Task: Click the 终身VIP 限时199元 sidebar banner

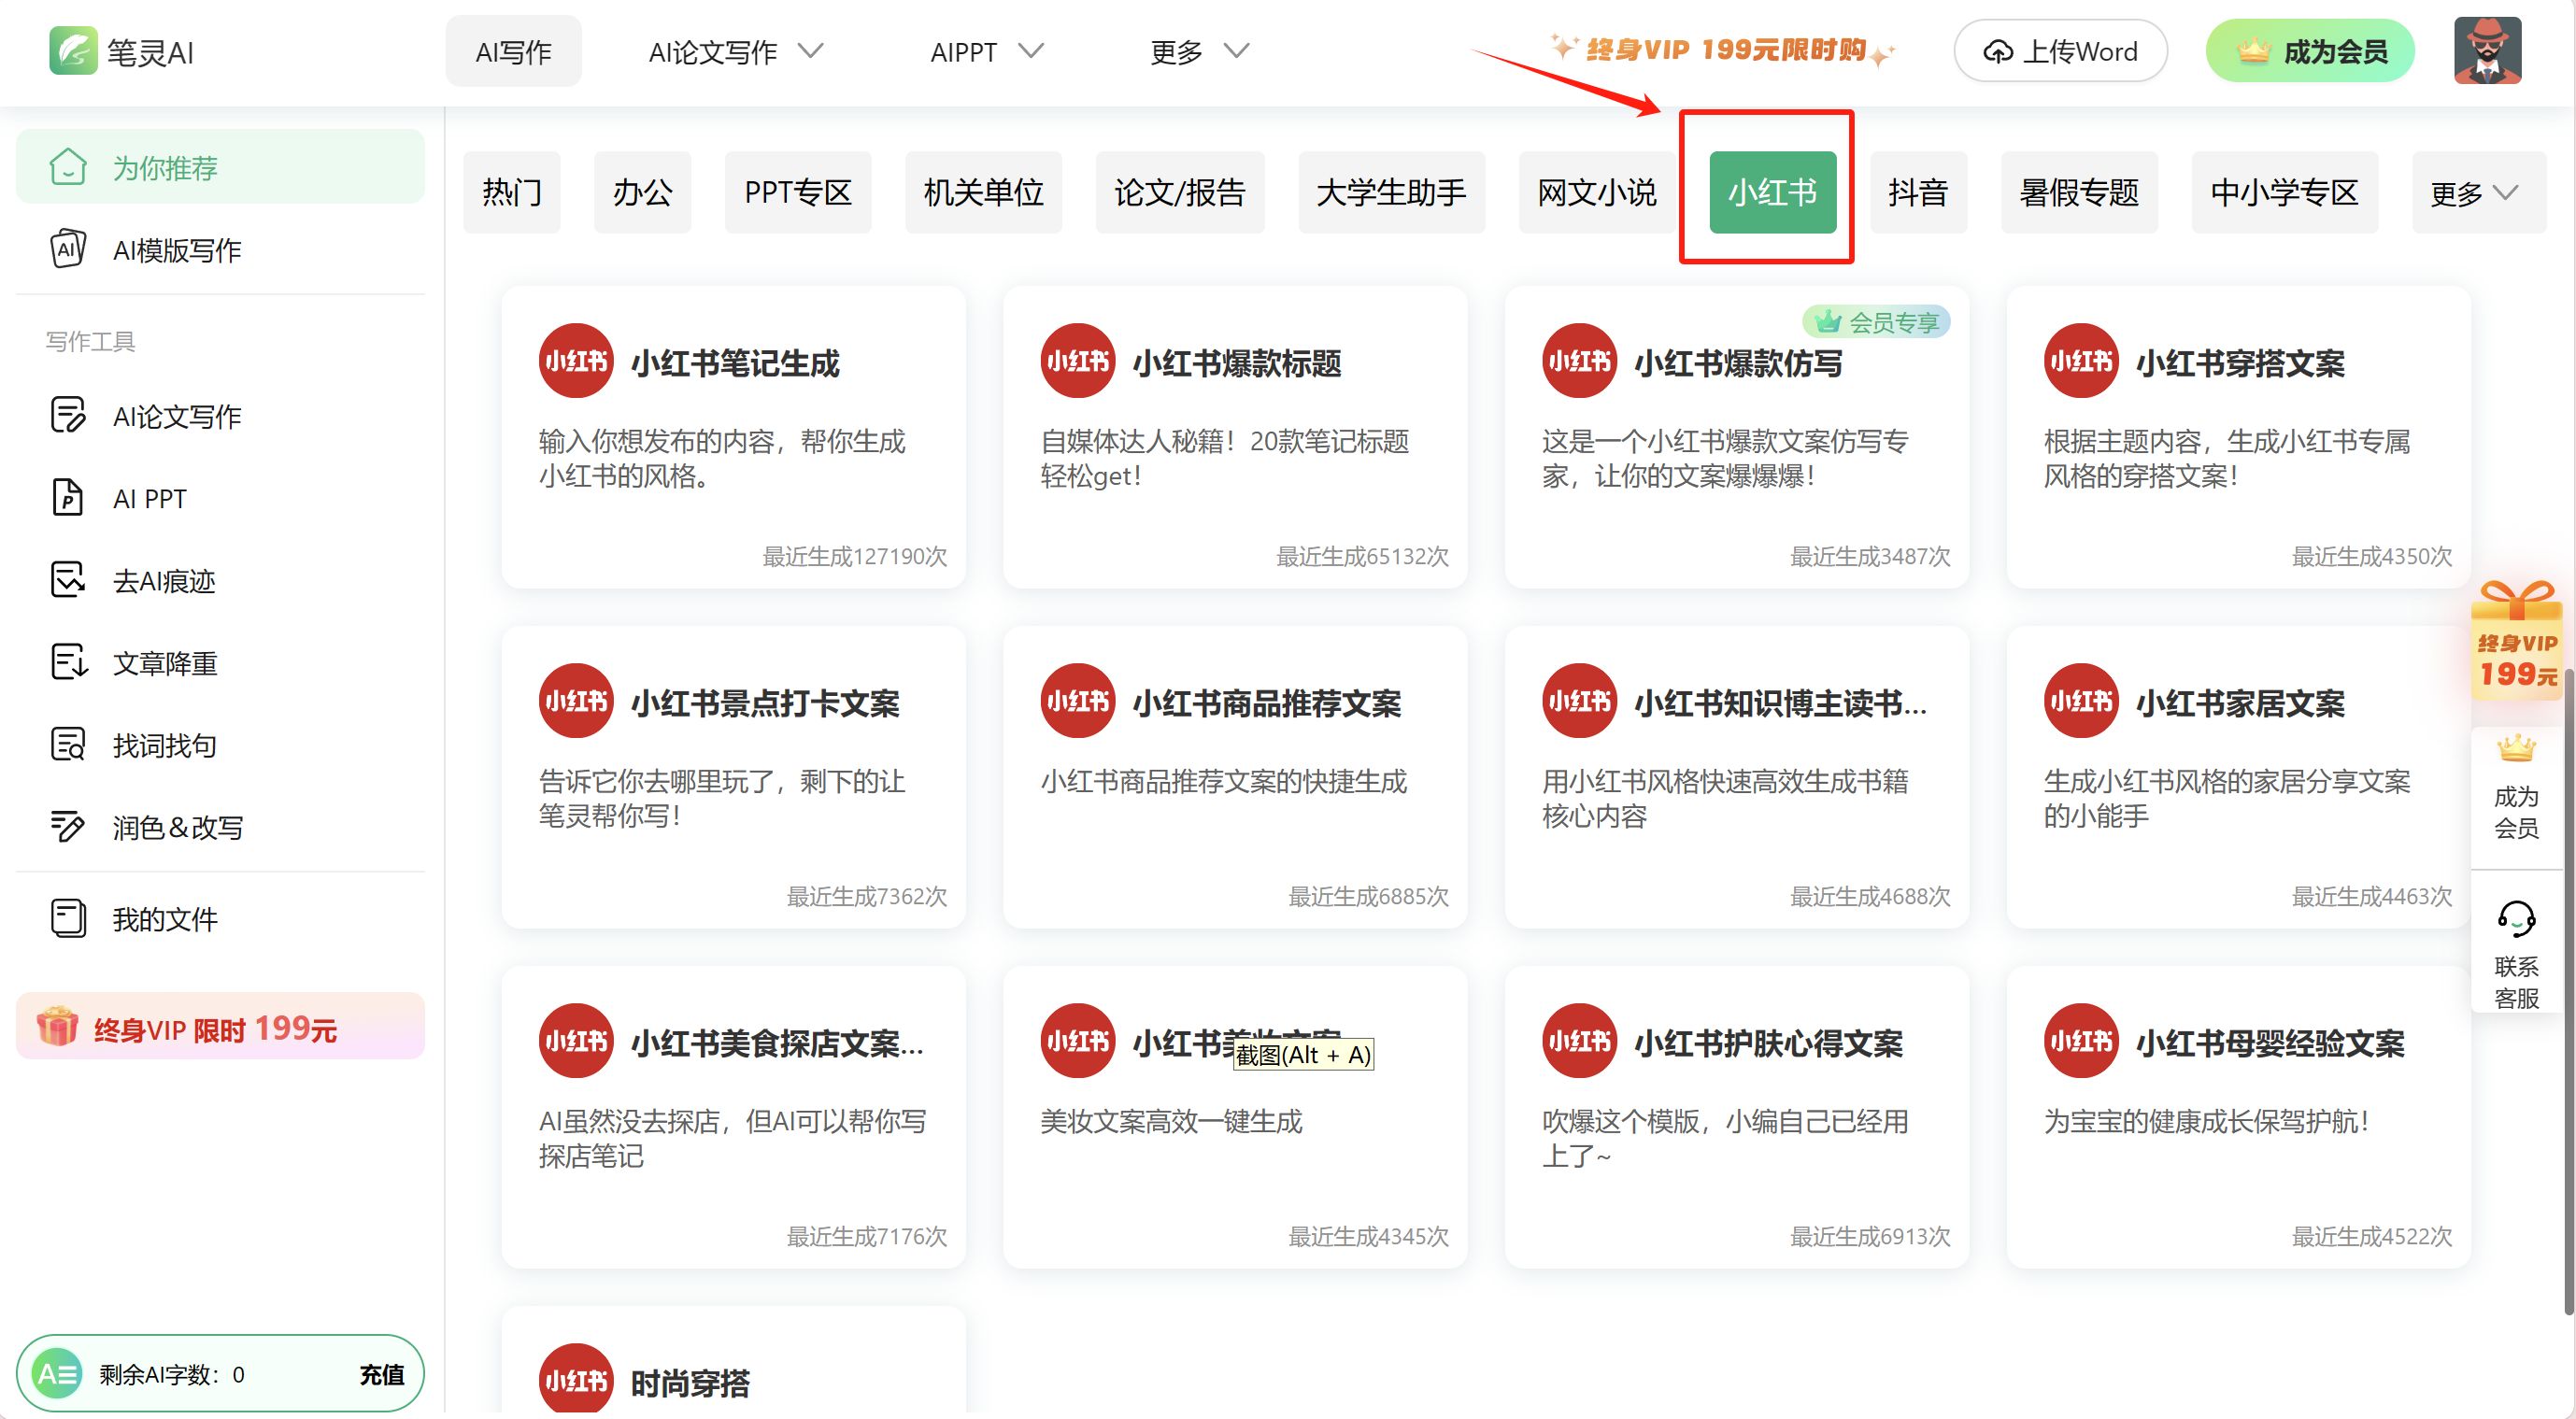Action: [220, 1027]
